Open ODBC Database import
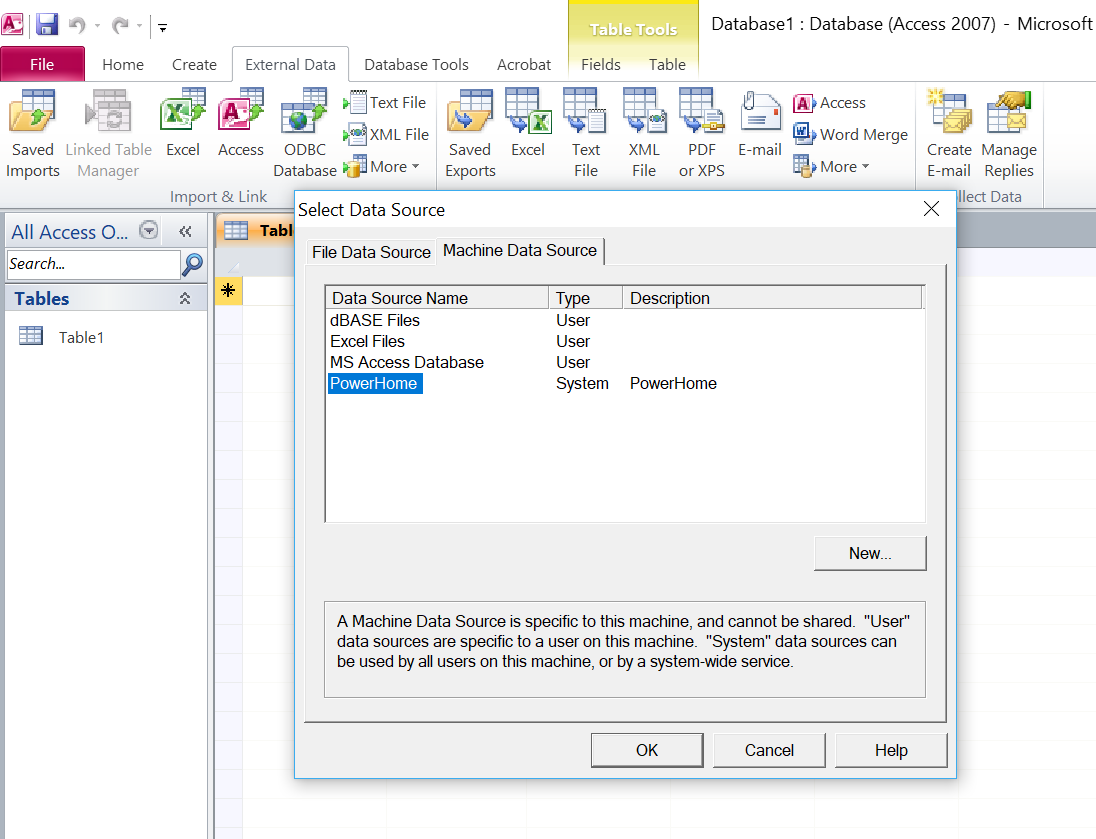Screen dimensions: 1096x839 (305, 133)
